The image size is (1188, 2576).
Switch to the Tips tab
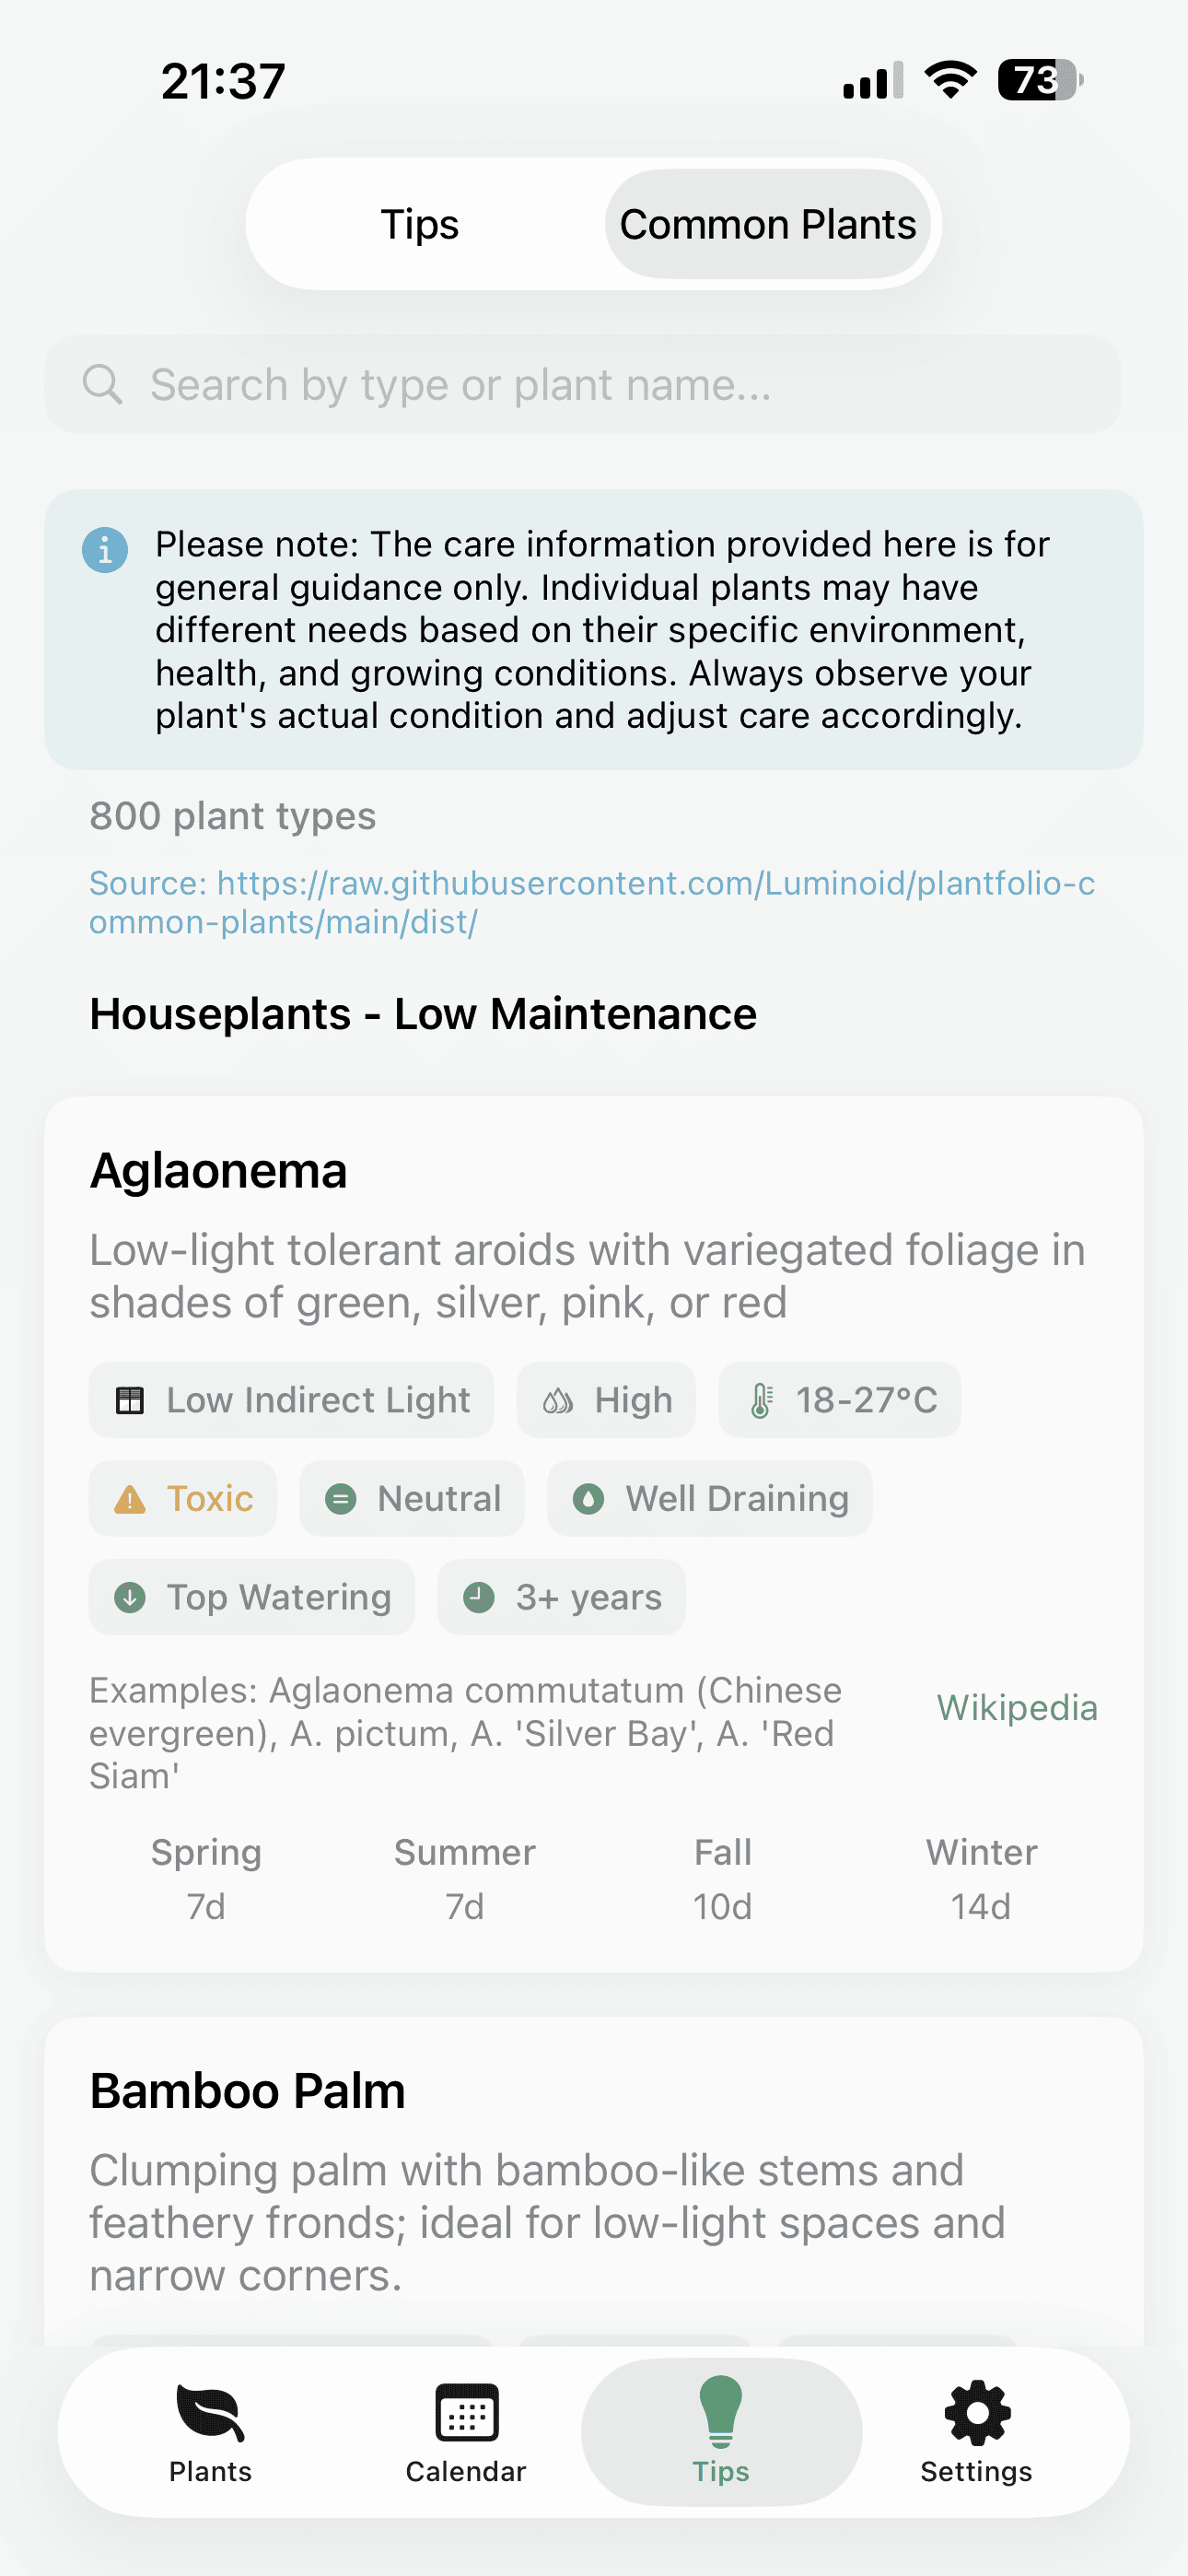[x=419, y=224]
